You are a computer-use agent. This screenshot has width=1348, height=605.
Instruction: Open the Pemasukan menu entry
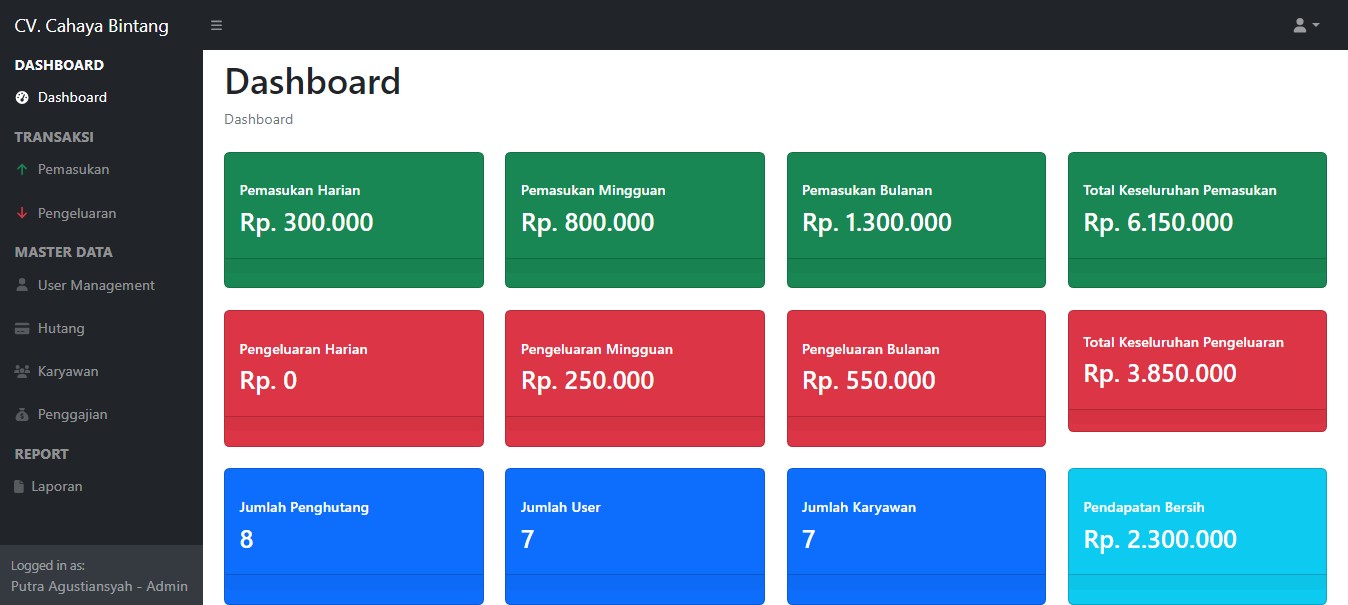[72, 169]
